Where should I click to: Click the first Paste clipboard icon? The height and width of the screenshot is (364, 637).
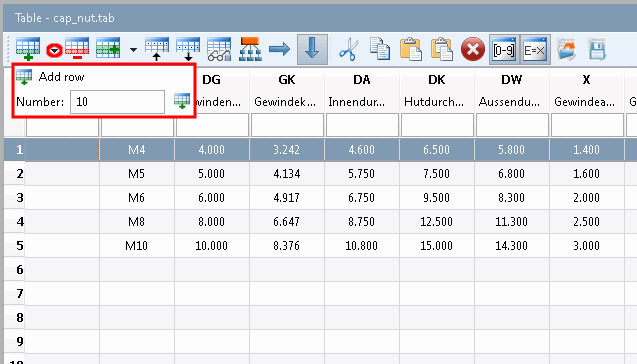[x=410, y=49]
